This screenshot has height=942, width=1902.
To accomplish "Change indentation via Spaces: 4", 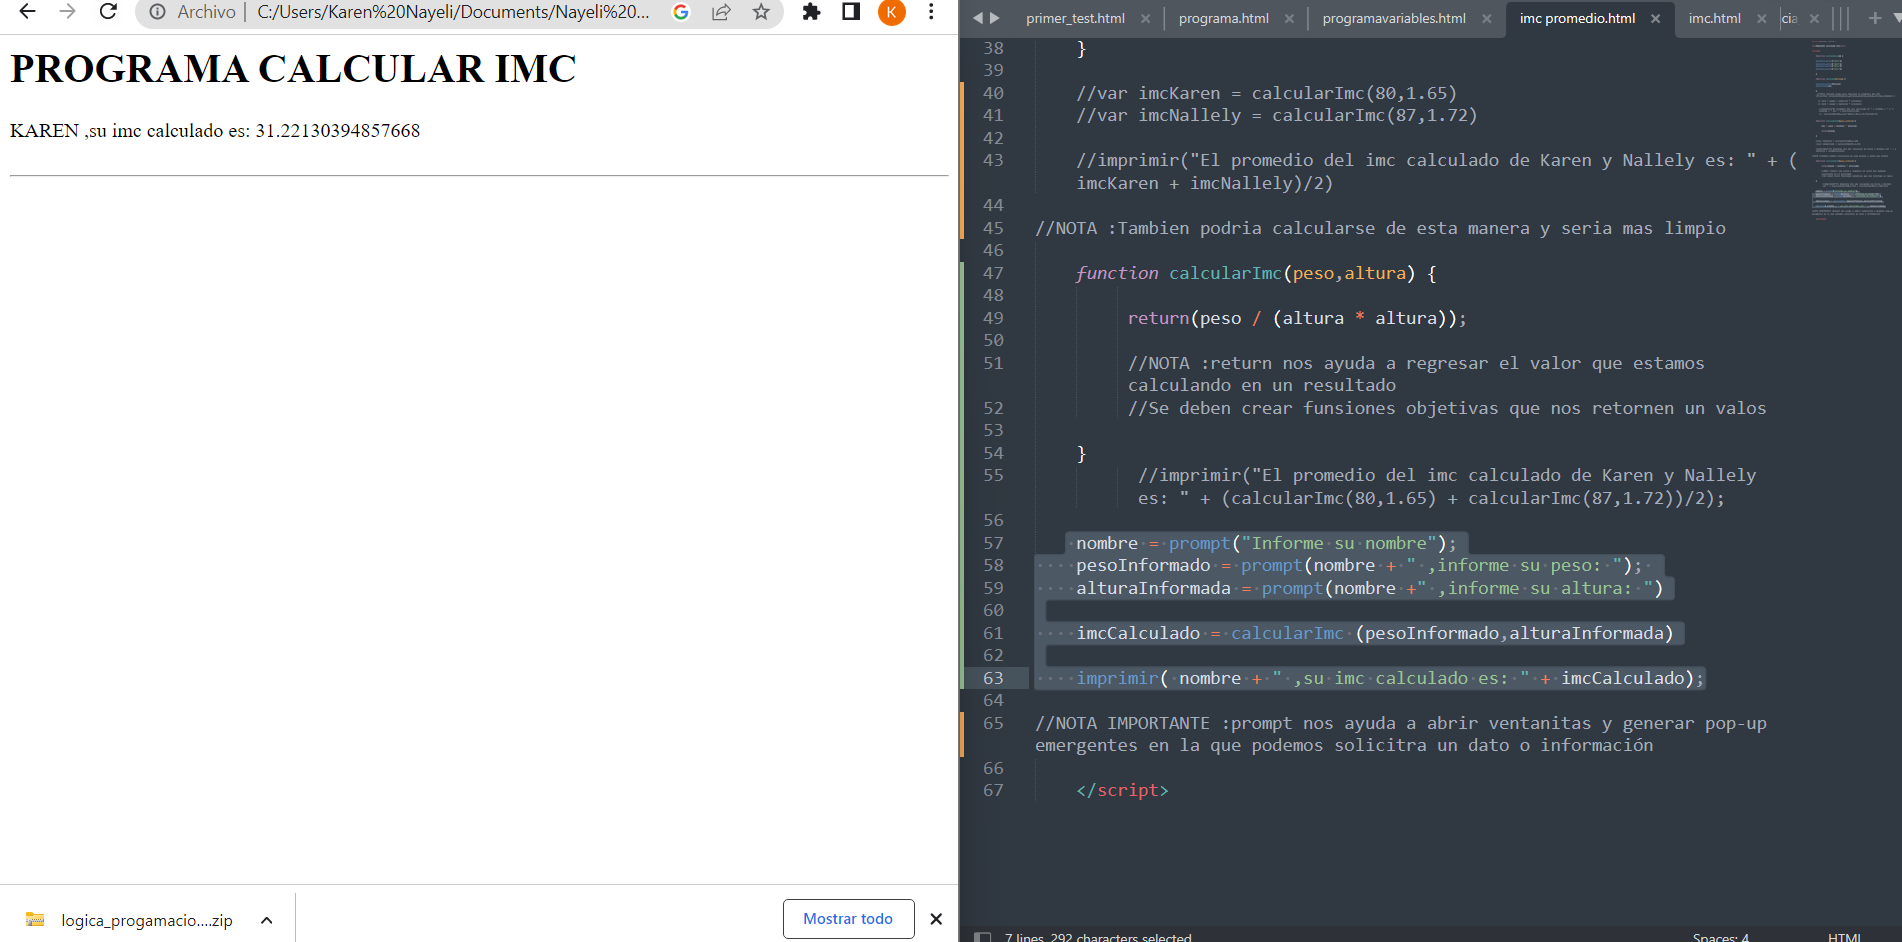I will 1720,937.
